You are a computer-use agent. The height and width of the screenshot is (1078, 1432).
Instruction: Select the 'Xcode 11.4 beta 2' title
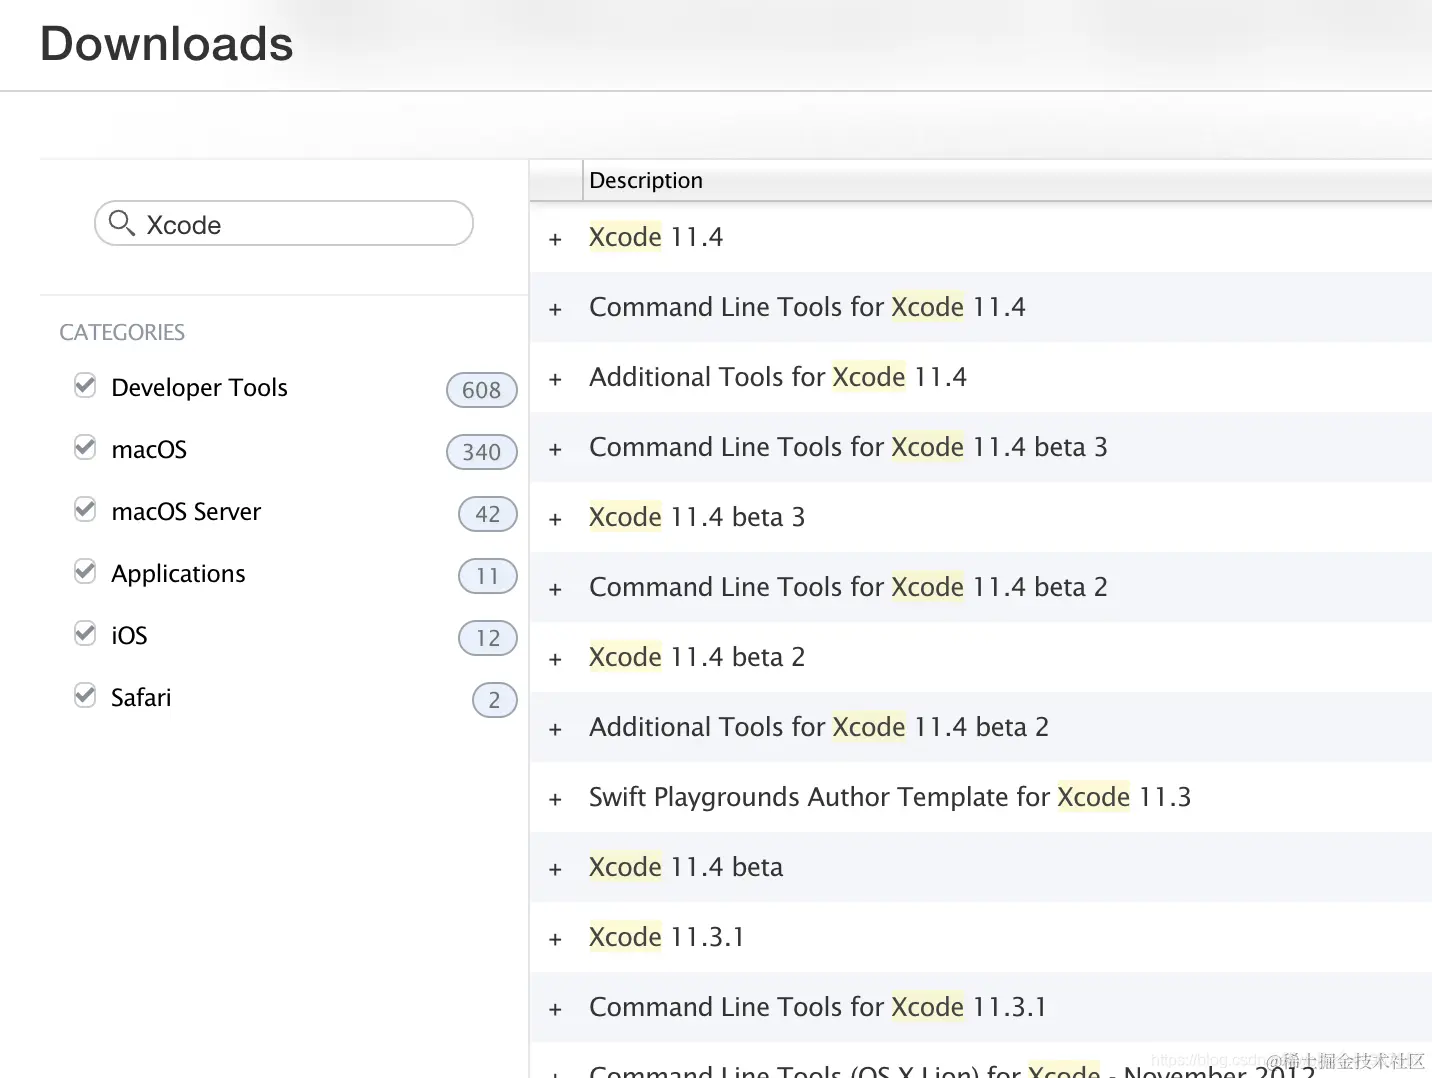click(697, 657)
